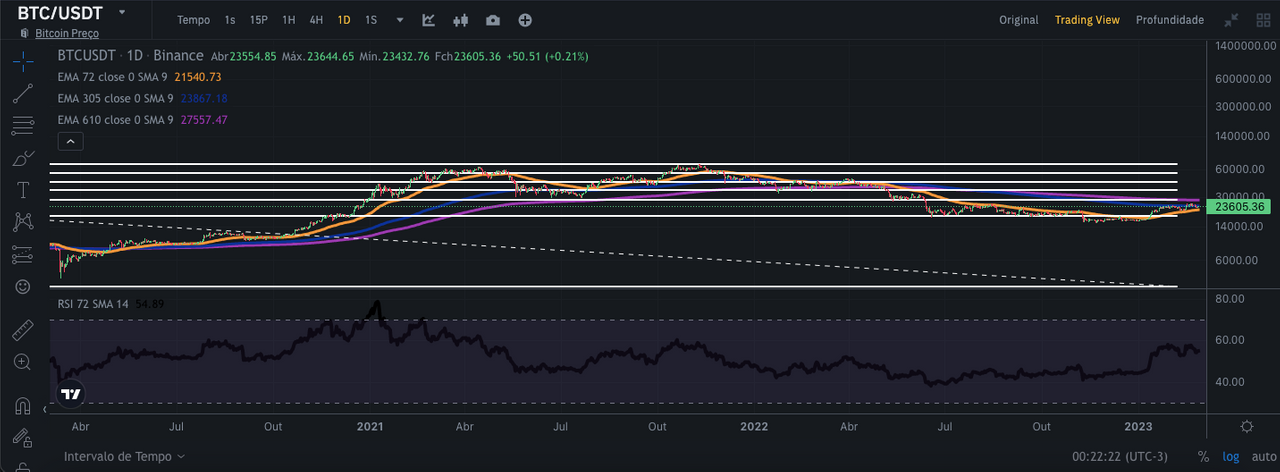Click the EMA 72 orange value 21540.73
The width and height of the screenshot is (1280, 472).
(198, 77)
